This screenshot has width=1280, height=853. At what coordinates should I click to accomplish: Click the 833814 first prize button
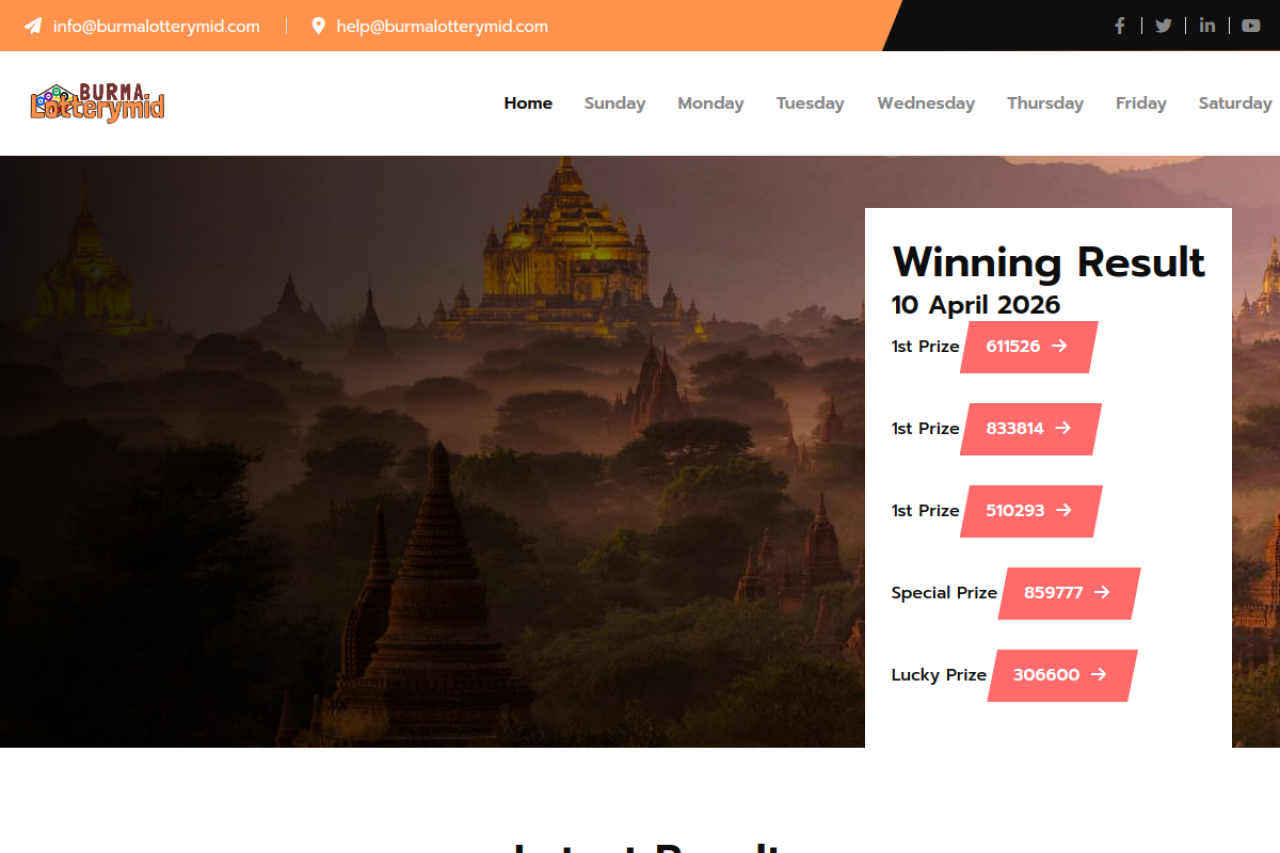[x=1031, y=429]
